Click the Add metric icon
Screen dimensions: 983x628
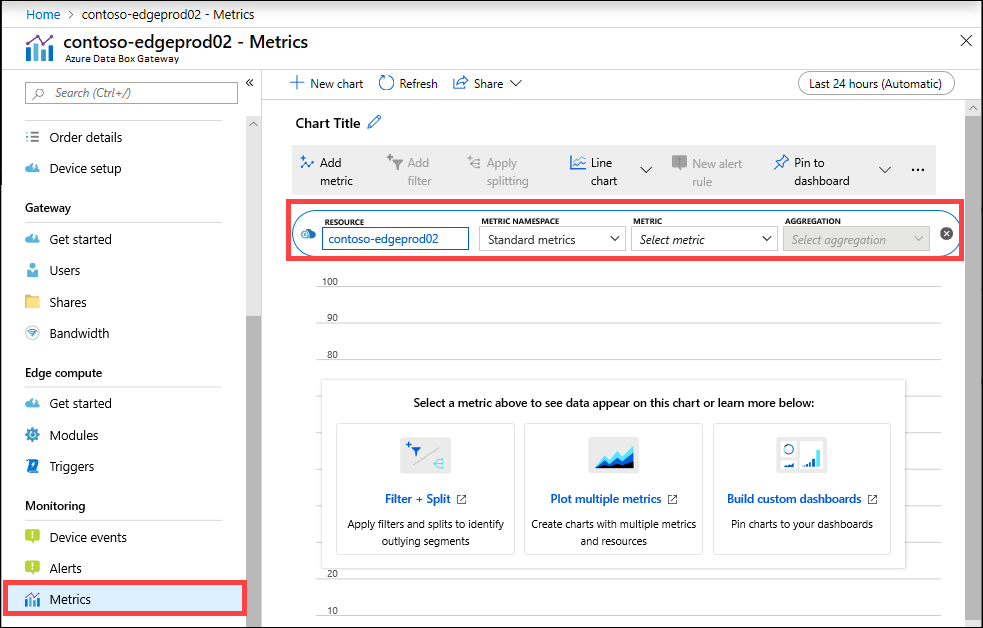(x=307, y=162)
